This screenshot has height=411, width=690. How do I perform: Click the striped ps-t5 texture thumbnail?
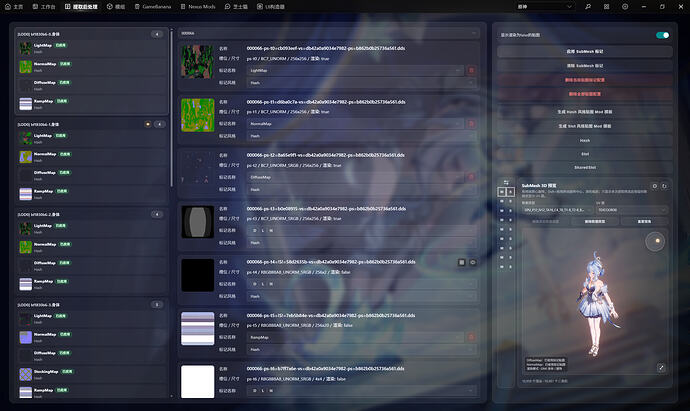coord(198,329)
